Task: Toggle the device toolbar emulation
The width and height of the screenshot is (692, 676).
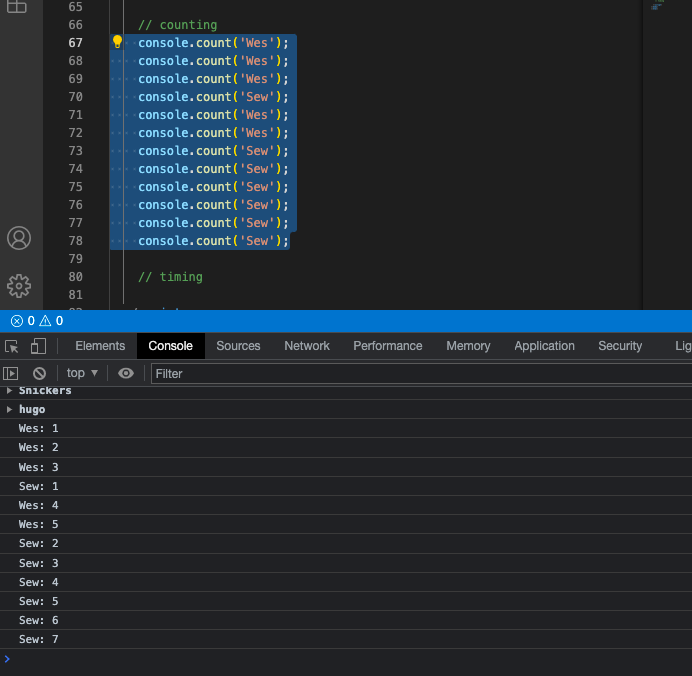Action: [x=38, y=346]
